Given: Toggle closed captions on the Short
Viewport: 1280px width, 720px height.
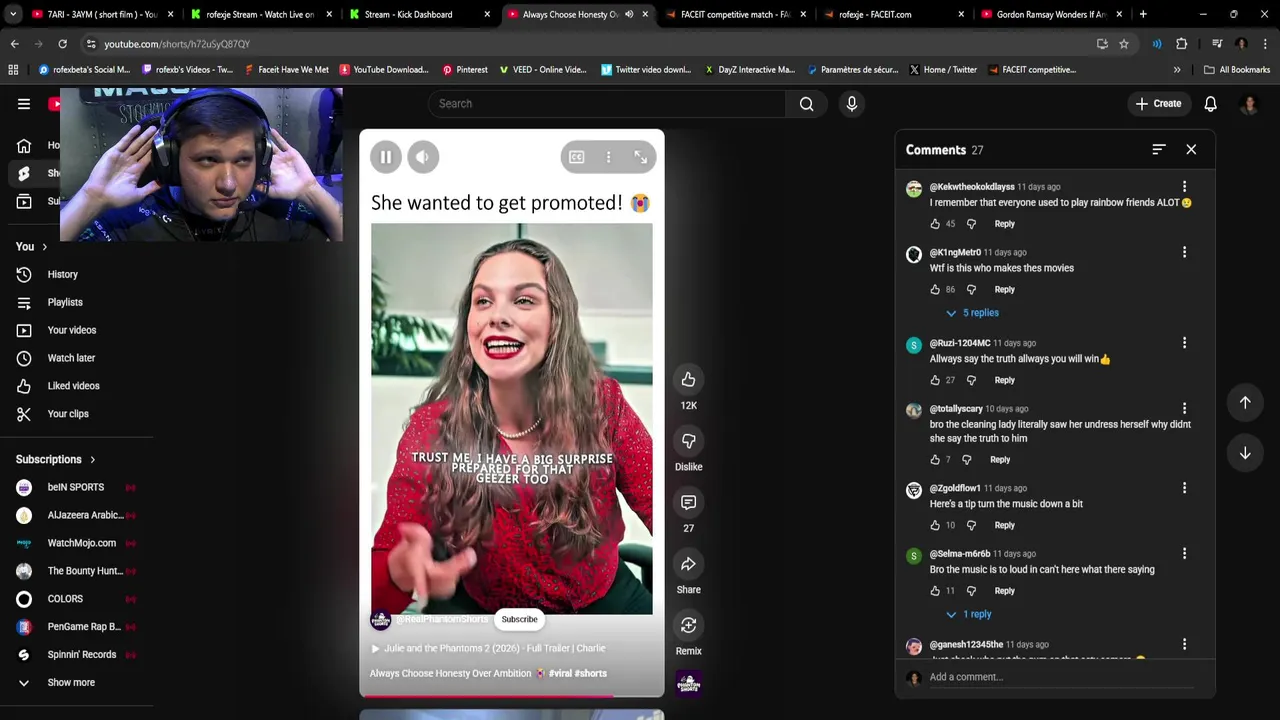Looking at the screenshot, I should point(577,157).
